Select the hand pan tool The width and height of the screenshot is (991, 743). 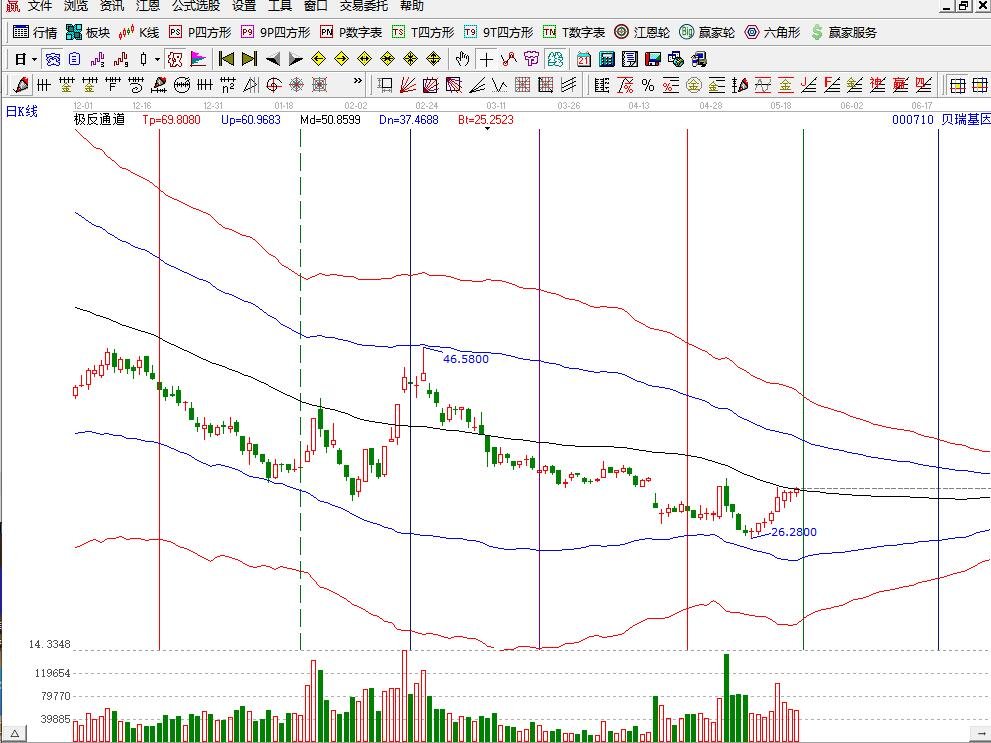click(463, 59)
